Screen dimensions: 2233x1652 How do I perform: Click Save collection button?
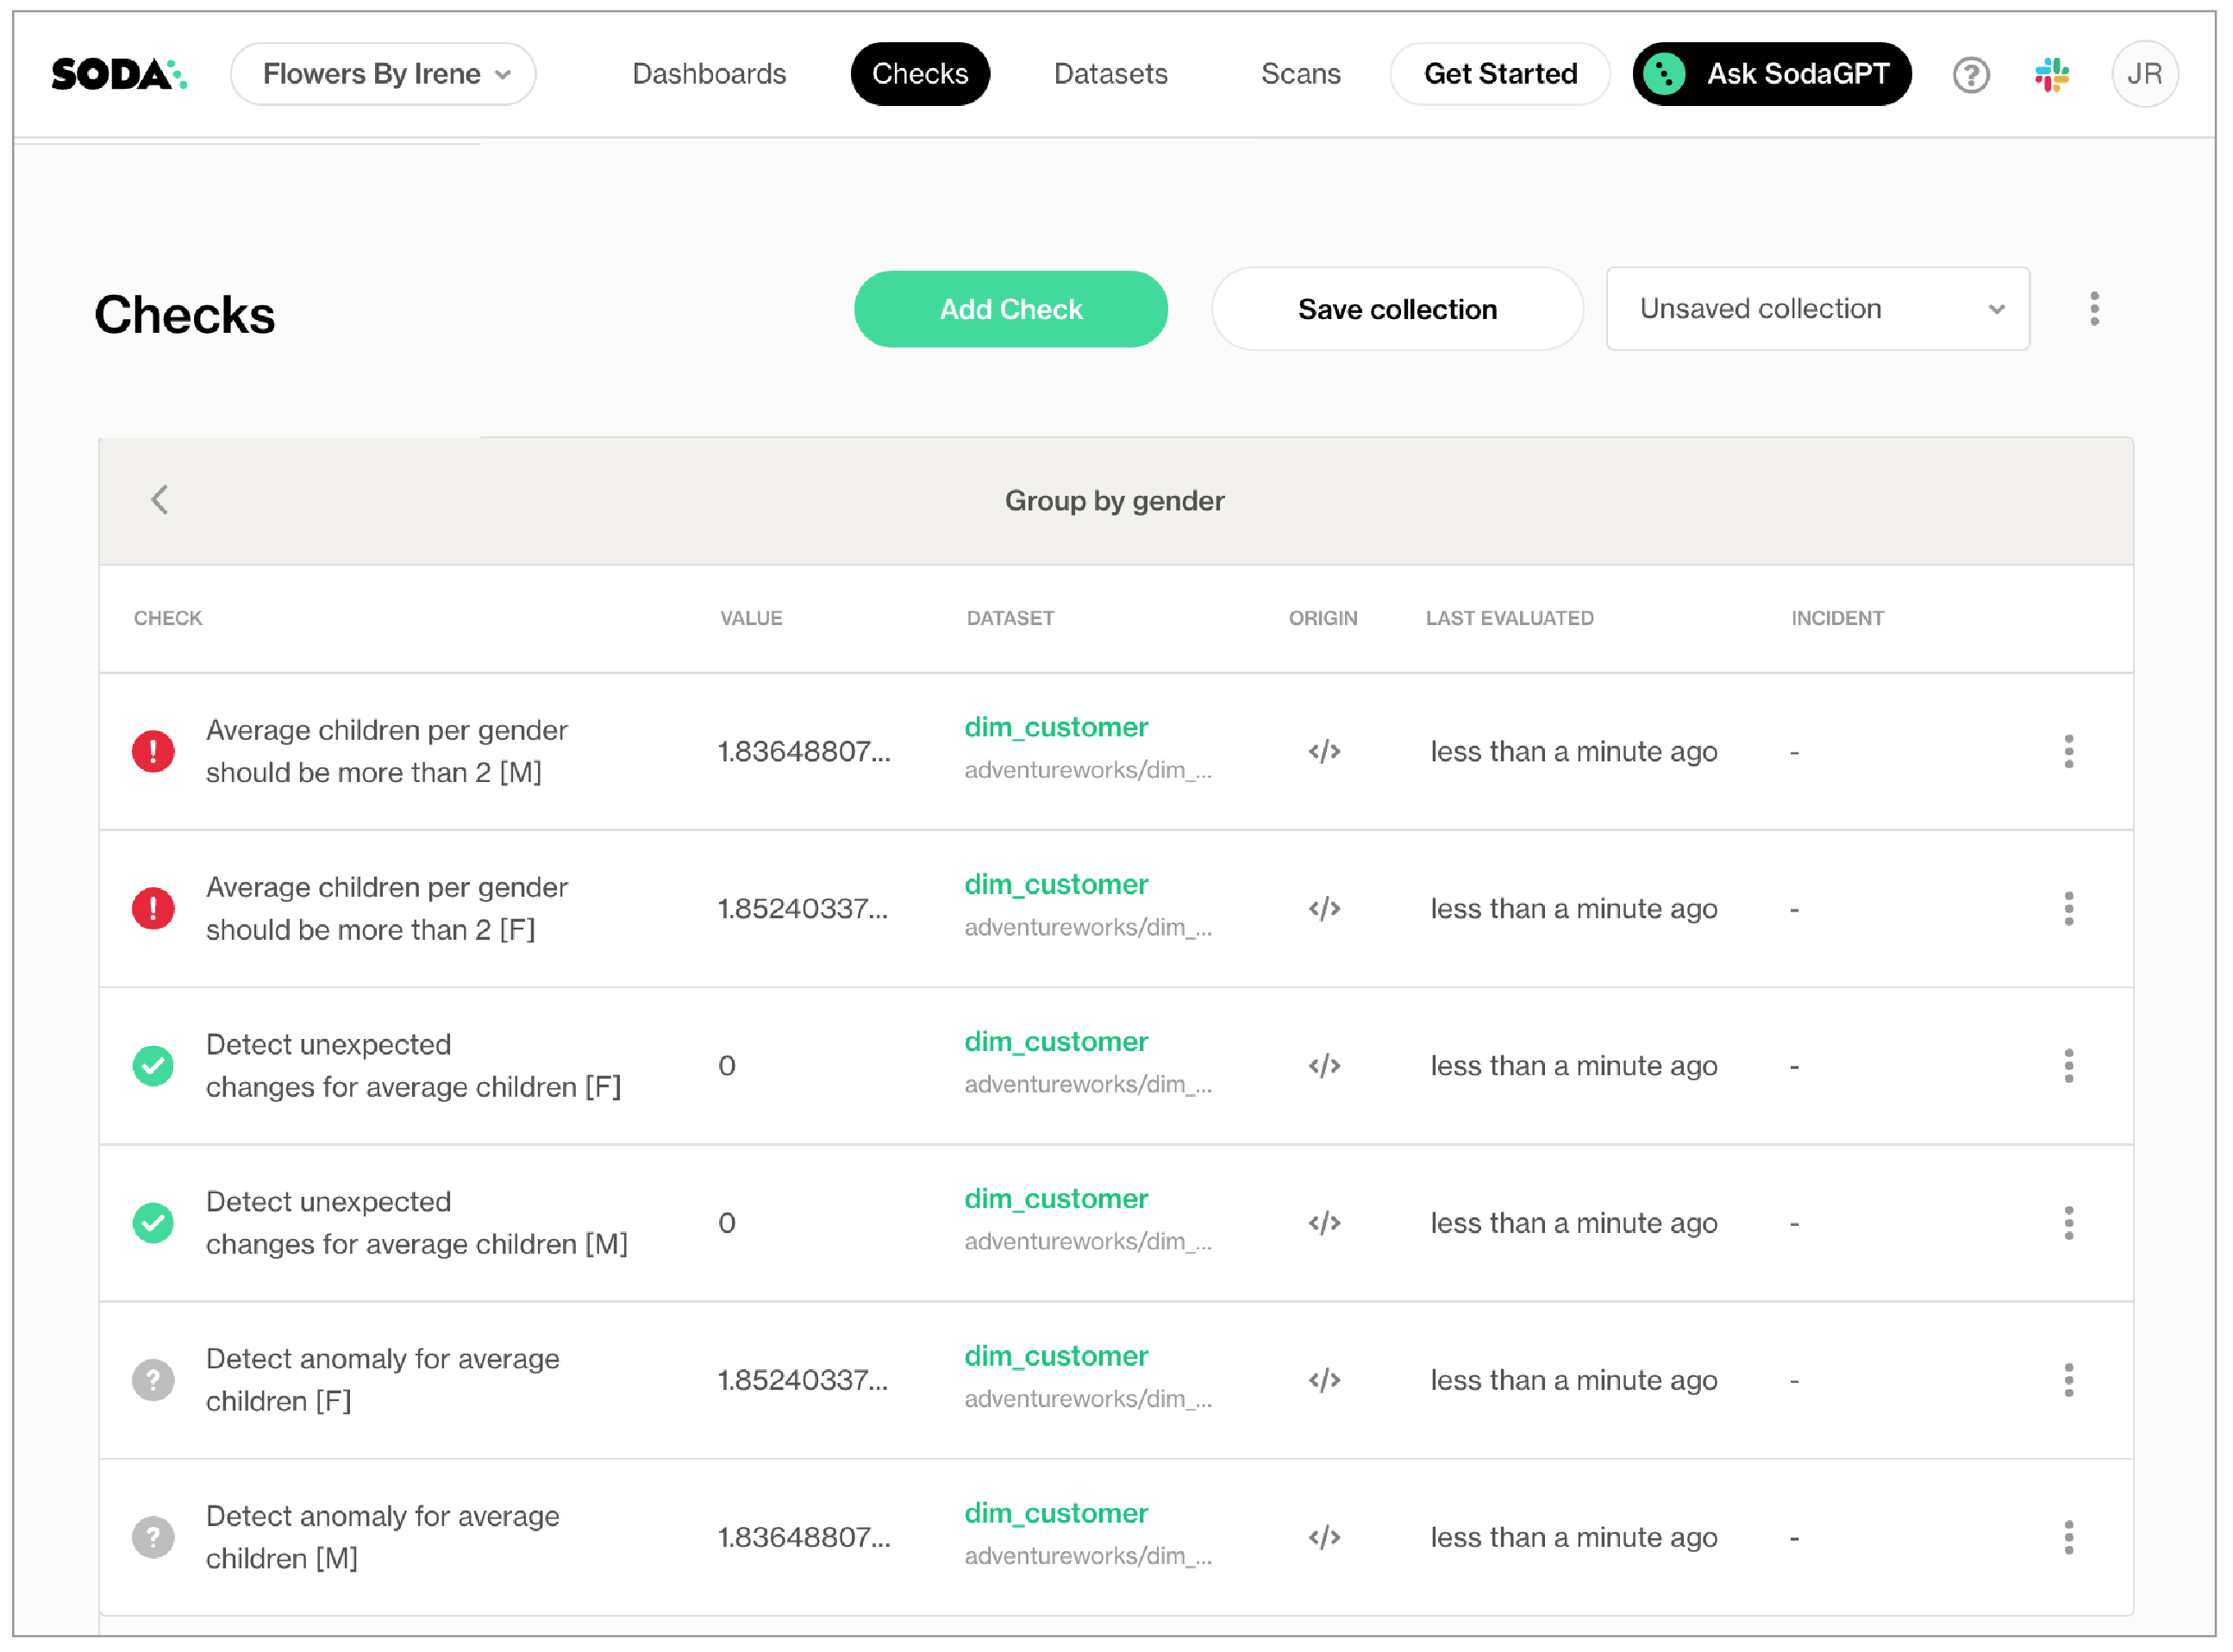coord(1397,309)
